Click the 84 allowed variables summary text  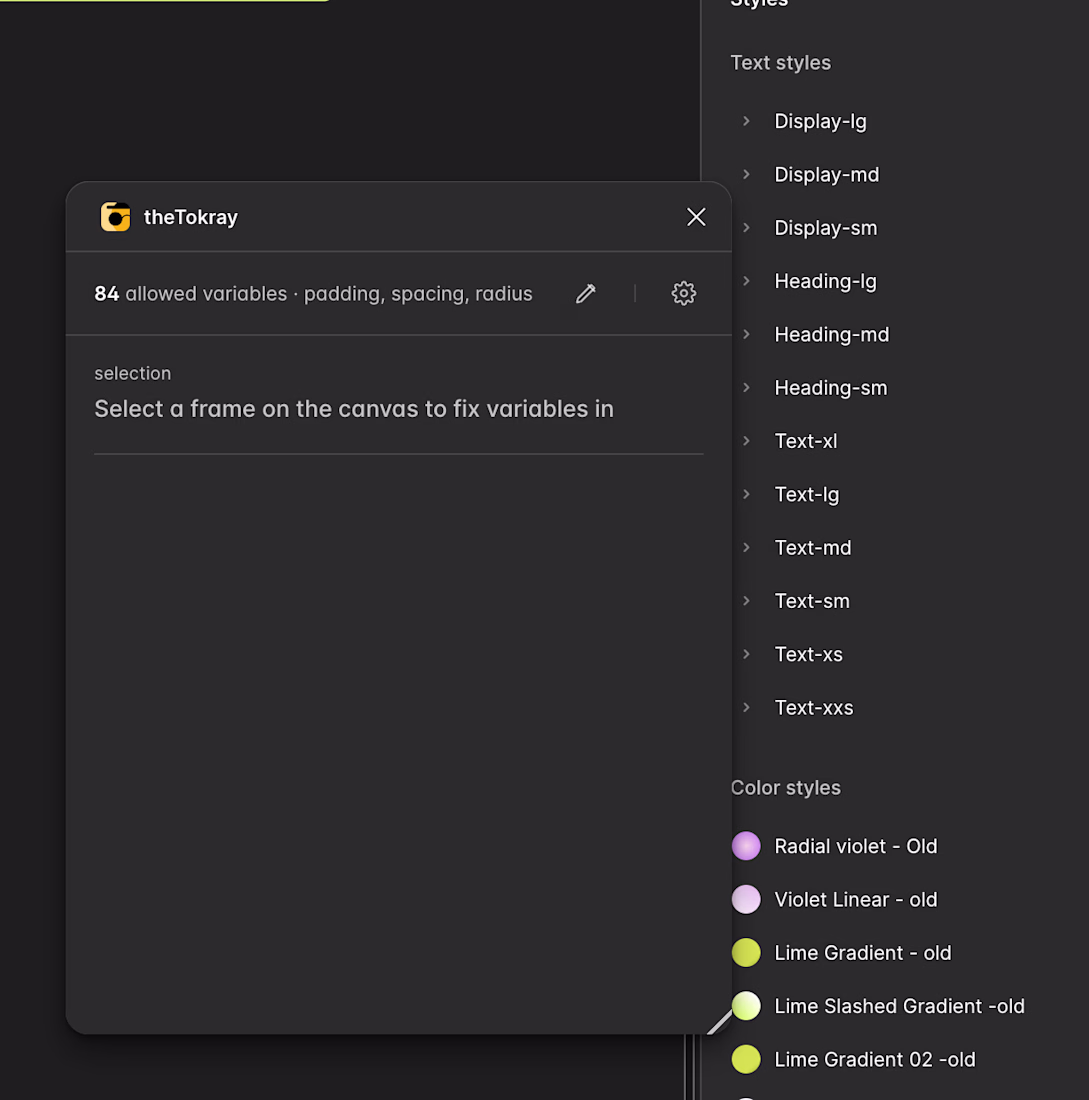(313, 293)
